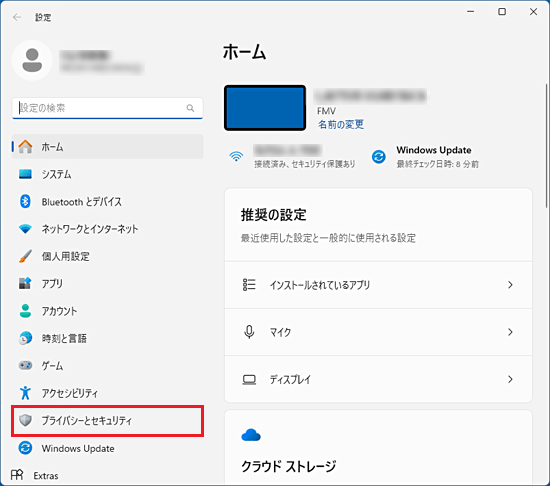The image size is (550, 486).
Task: Click the microphone icon
Action: click(249, 332)
